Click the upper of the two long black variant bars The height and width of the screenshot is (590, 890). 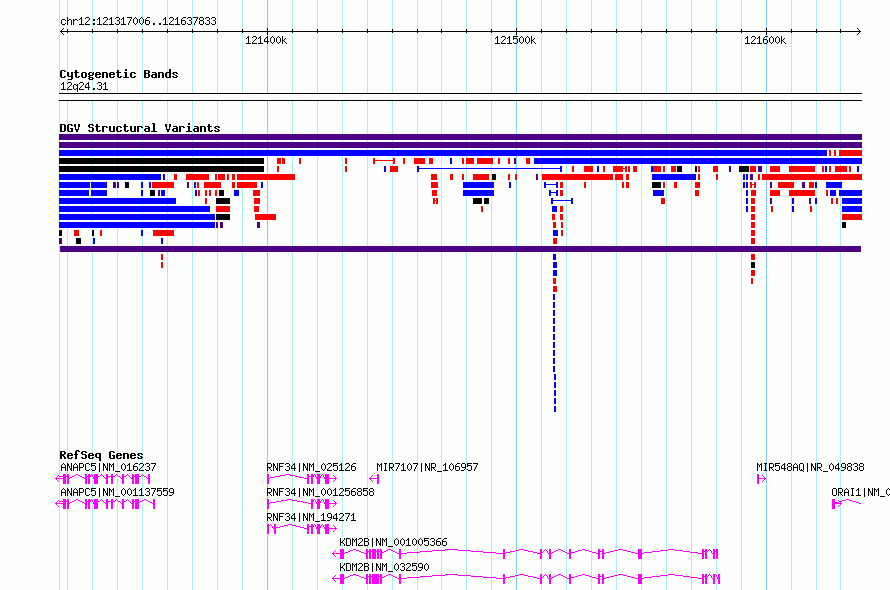162,161
